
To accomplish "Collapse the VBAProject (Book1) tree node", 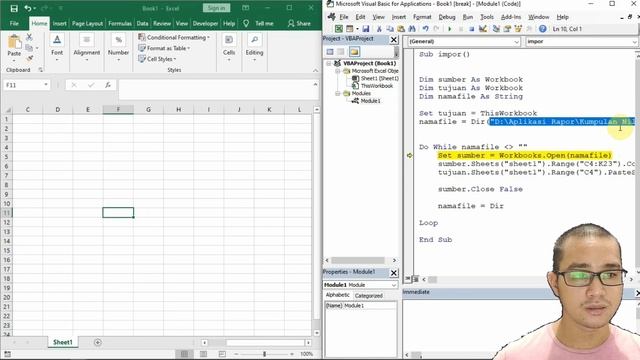I will pyautogui.click(x=328, y=64).
